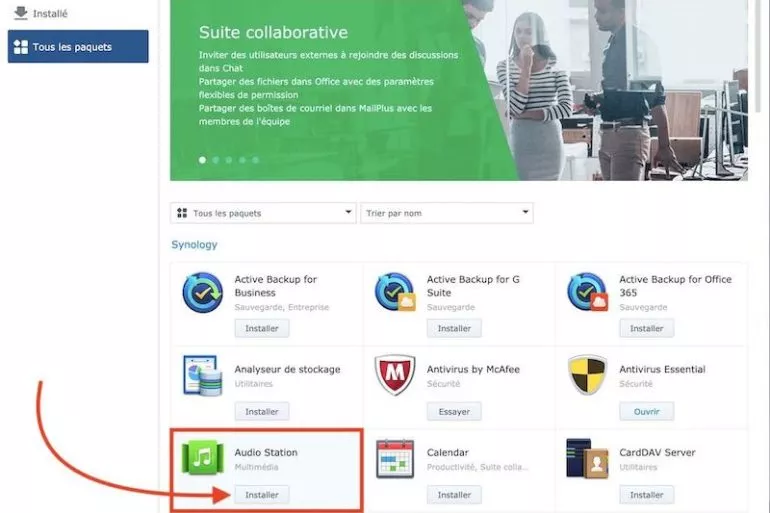770x513 pixels.
Task: Click the CardDAV Server title
Action: pos(657,452)
